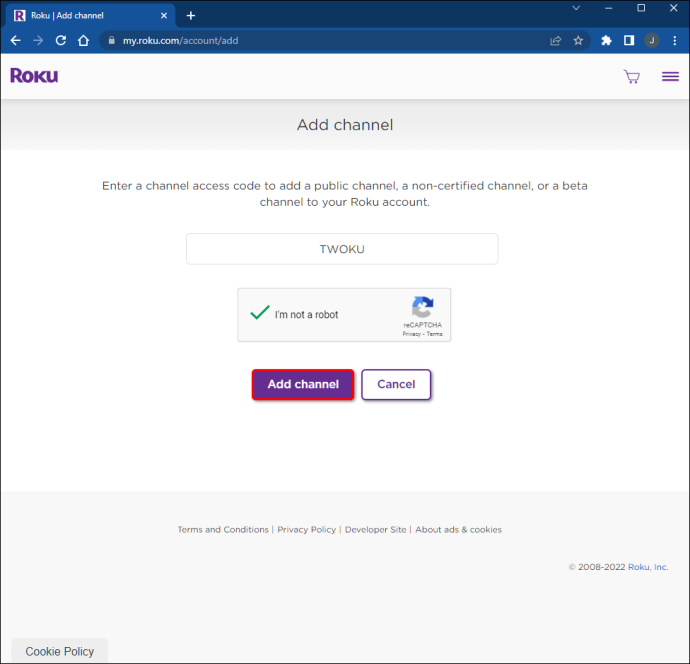Screen dimensions: 690x664
Task: Open the Chrome three-dot menu
Action: point(675,40)
